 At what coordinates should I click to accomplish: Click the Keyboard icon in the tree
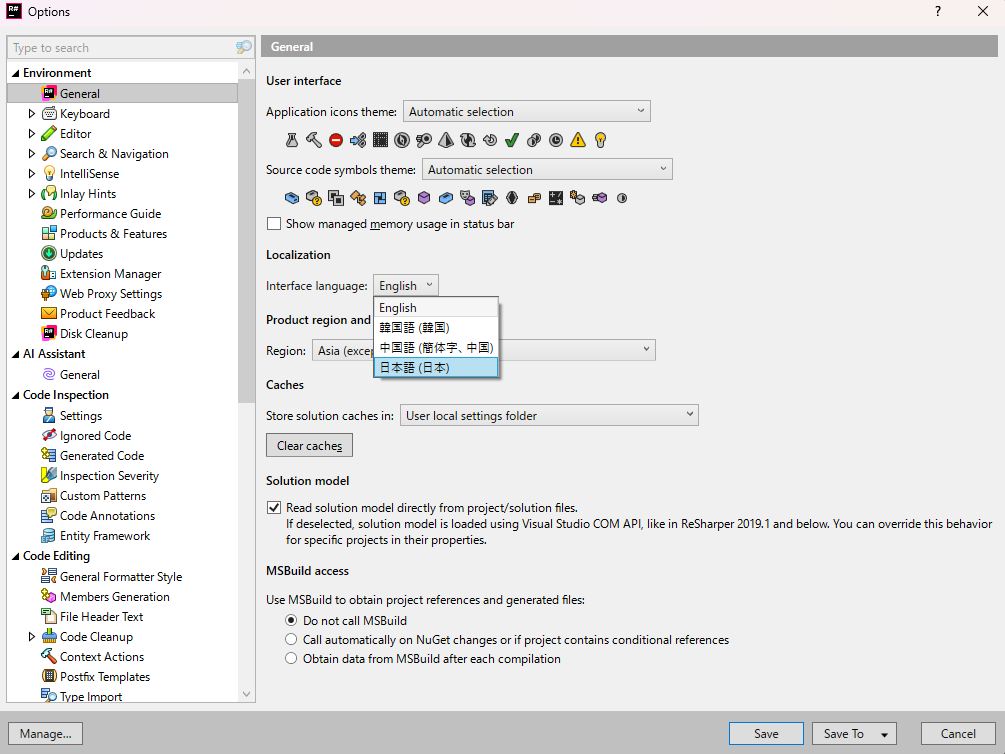tap(49, 113)
